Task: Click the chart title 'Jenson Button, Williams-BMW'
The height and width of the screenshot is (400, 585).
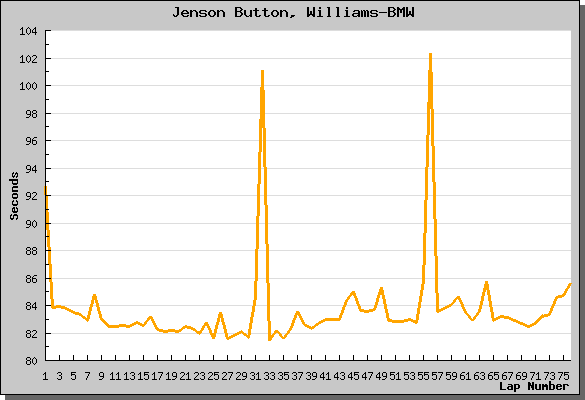Action: point(293,13)
